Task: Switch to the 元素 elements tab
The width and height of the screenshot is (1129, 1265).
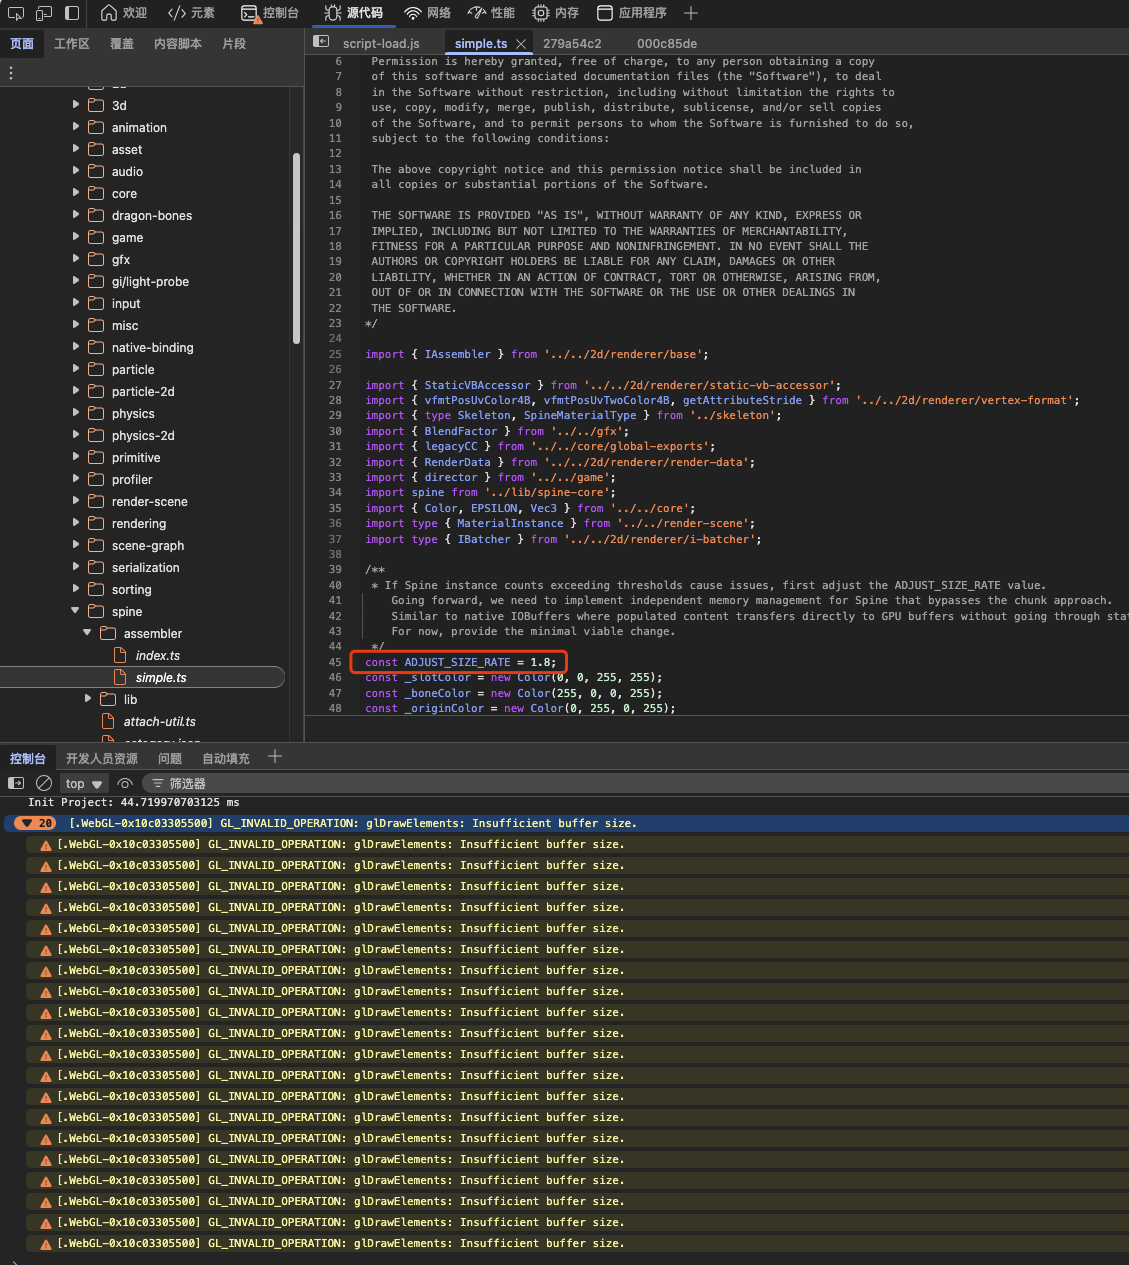Action: tap(191, 13)
